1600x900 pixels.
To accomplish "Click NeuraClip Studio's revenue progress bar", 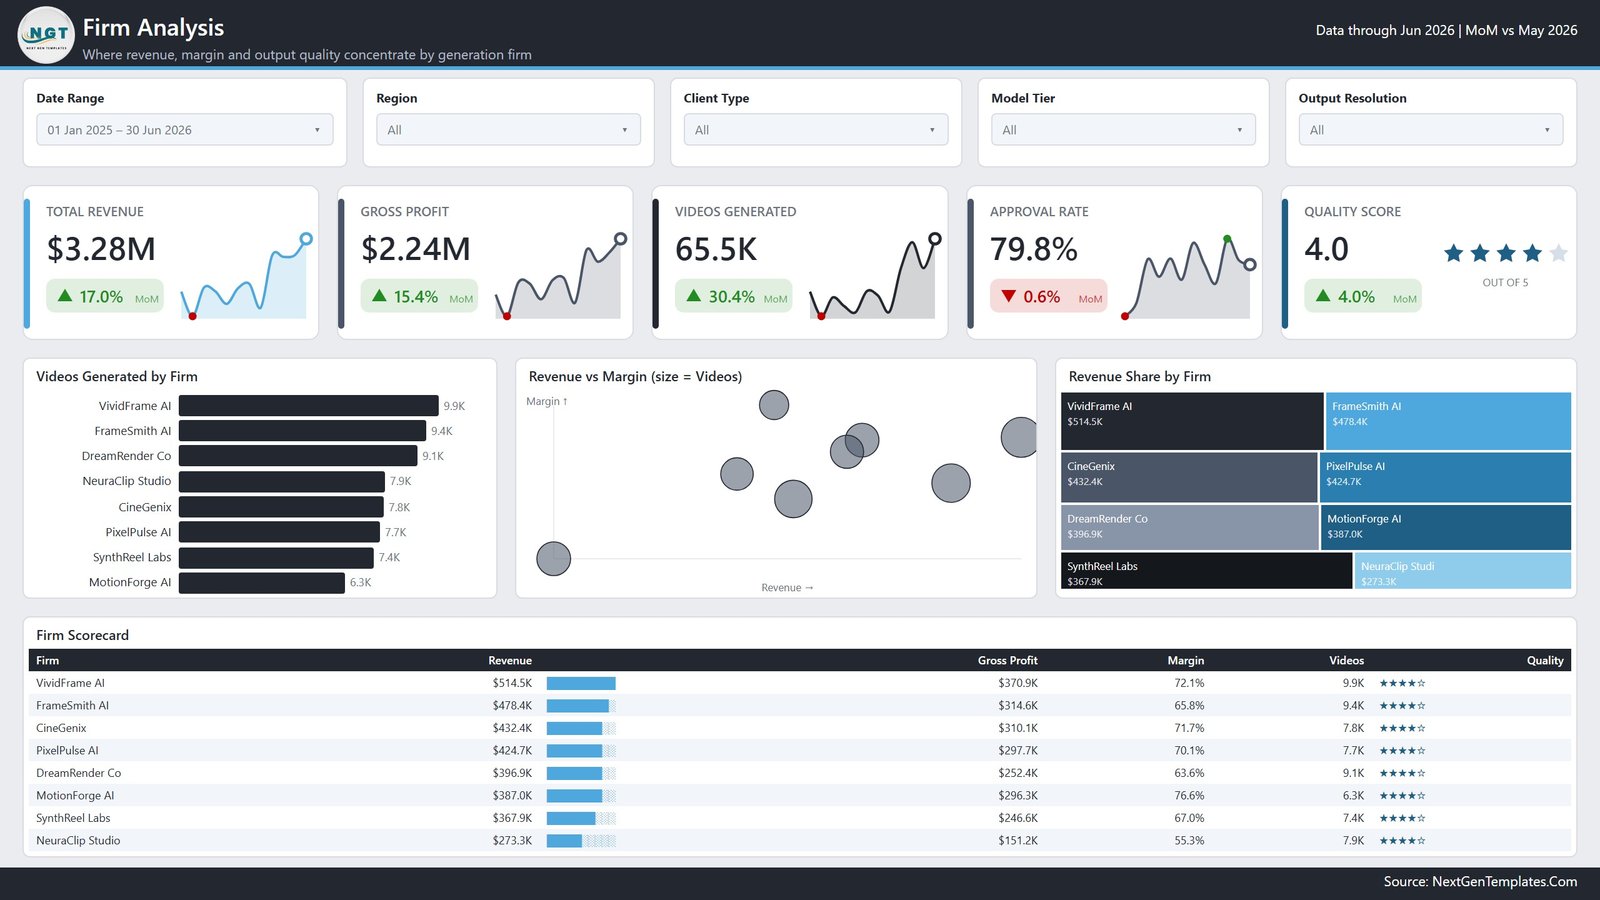I will point(581,841).
